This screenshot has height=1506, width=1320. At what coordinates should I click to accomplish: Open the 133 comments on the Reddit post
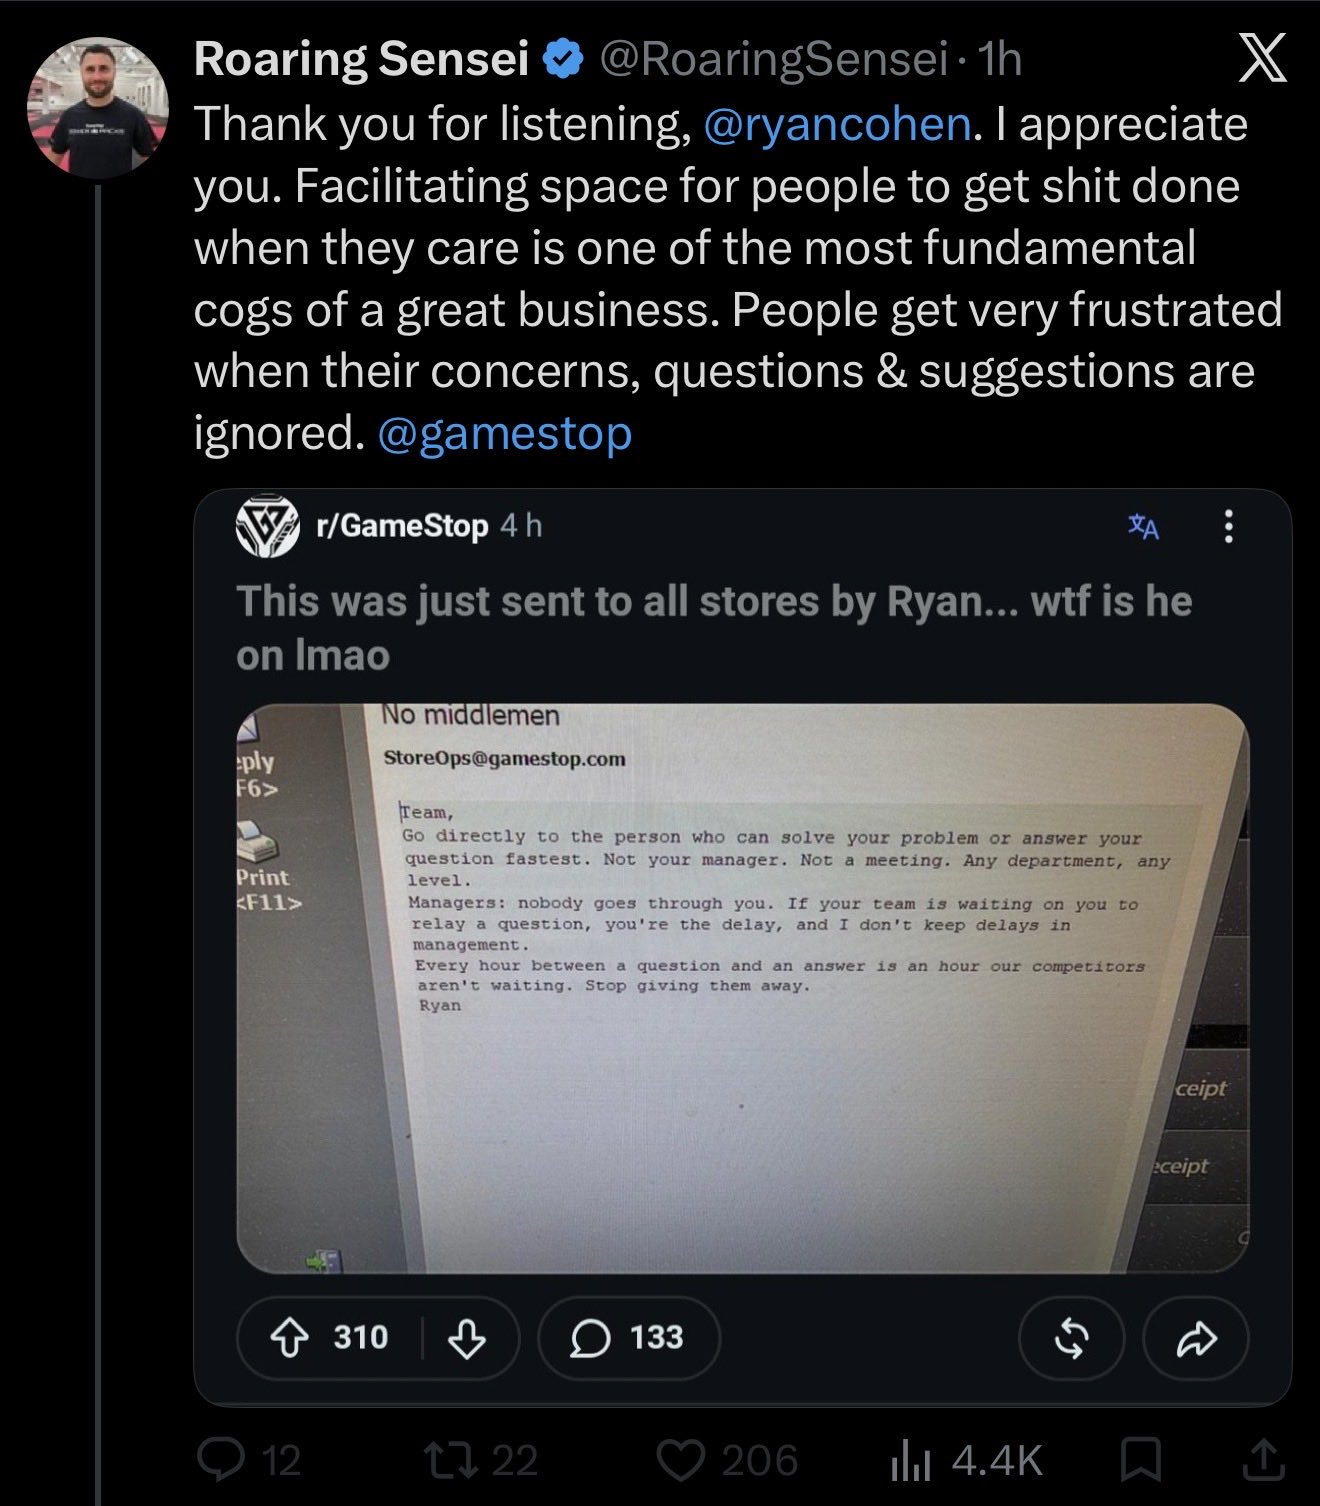pos(628,1338)
